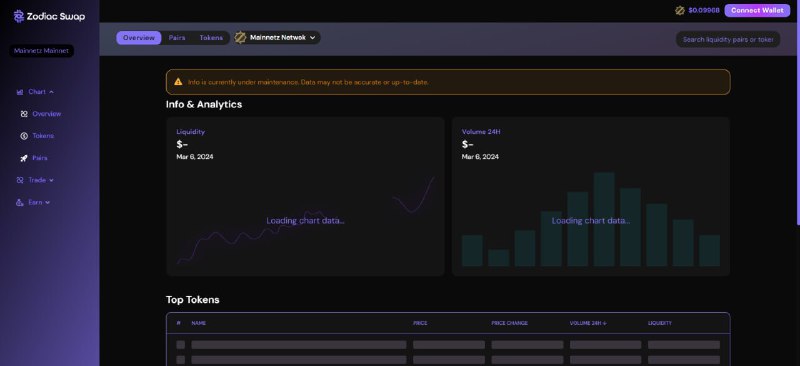Sort by Volume 24H column header

click(588, 323)
